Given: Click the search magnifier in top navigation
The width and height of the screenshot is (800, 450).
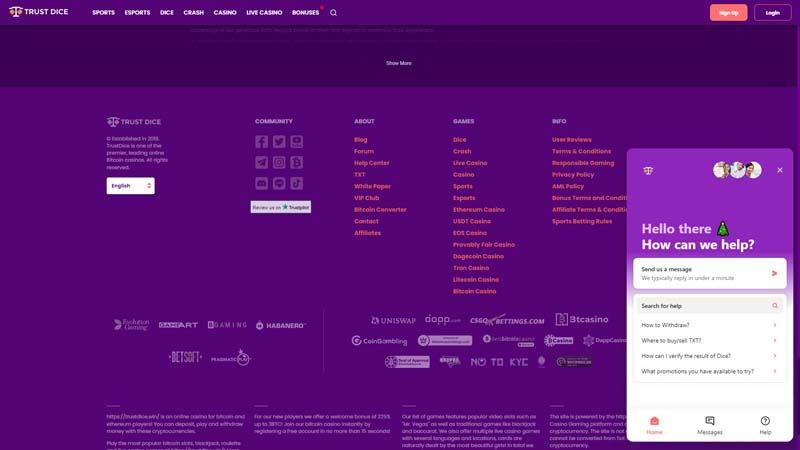Looking at the screenshot, I should coord(334,13).
